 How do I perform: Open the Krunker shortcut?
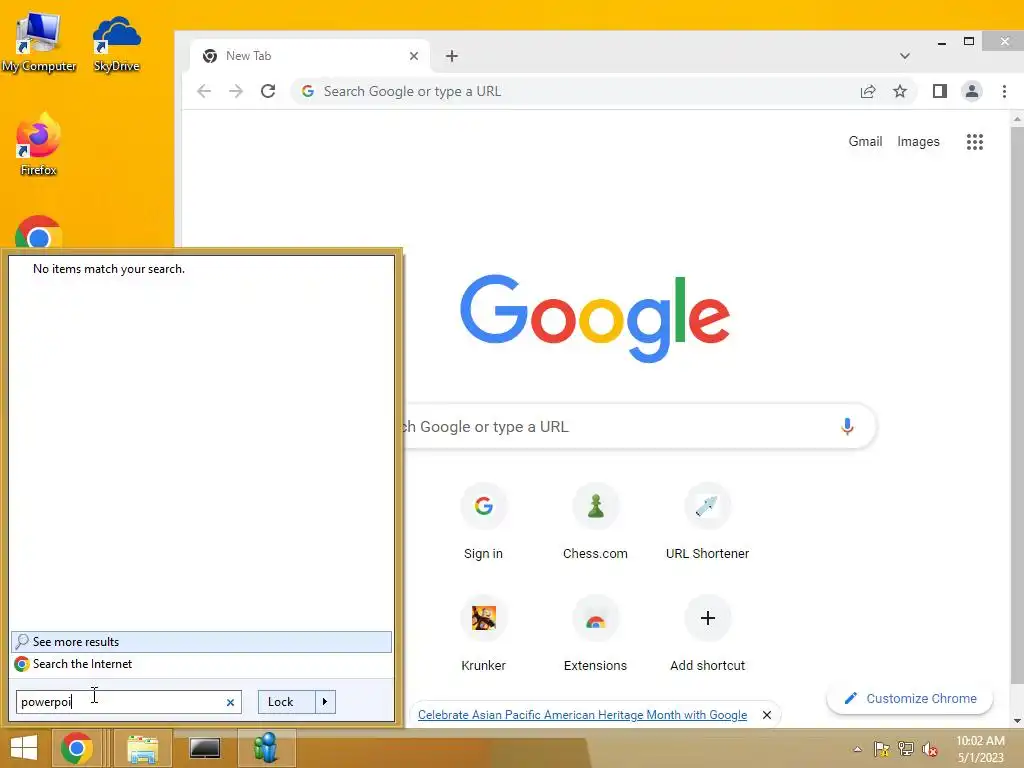483,633
